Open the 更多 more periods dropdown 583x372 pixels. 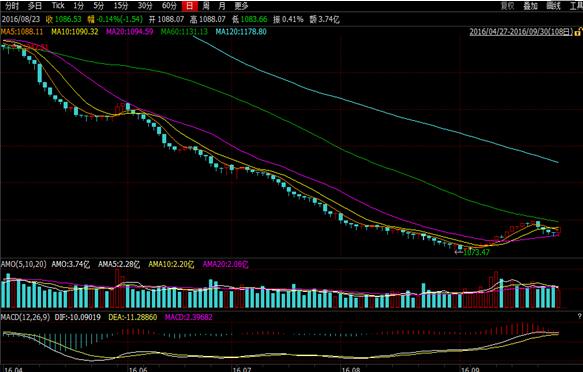coord(241,6)
